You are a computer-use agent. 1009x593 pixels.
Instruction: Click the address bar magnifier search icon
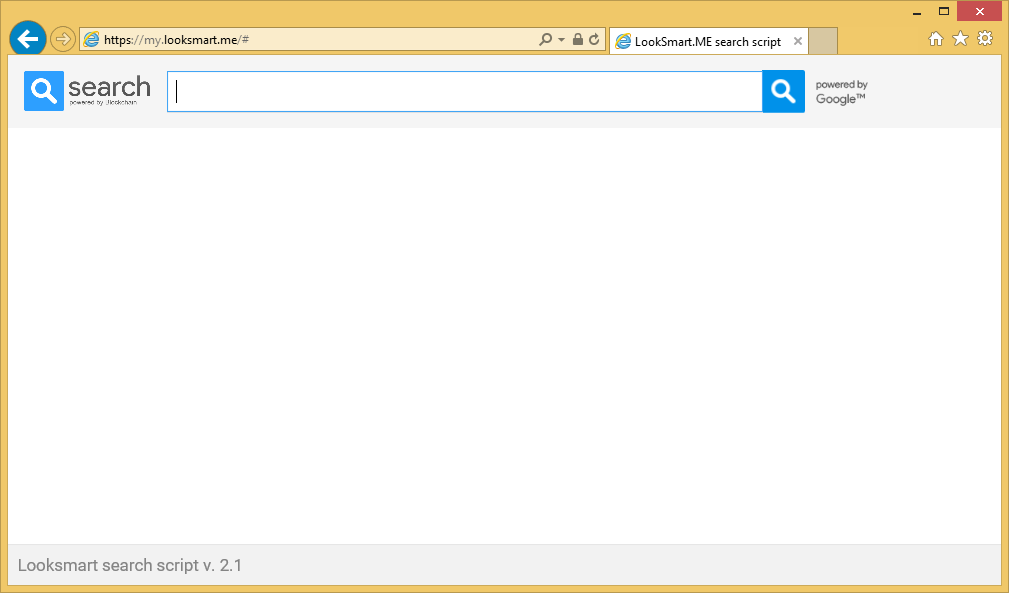pos(545,40)
